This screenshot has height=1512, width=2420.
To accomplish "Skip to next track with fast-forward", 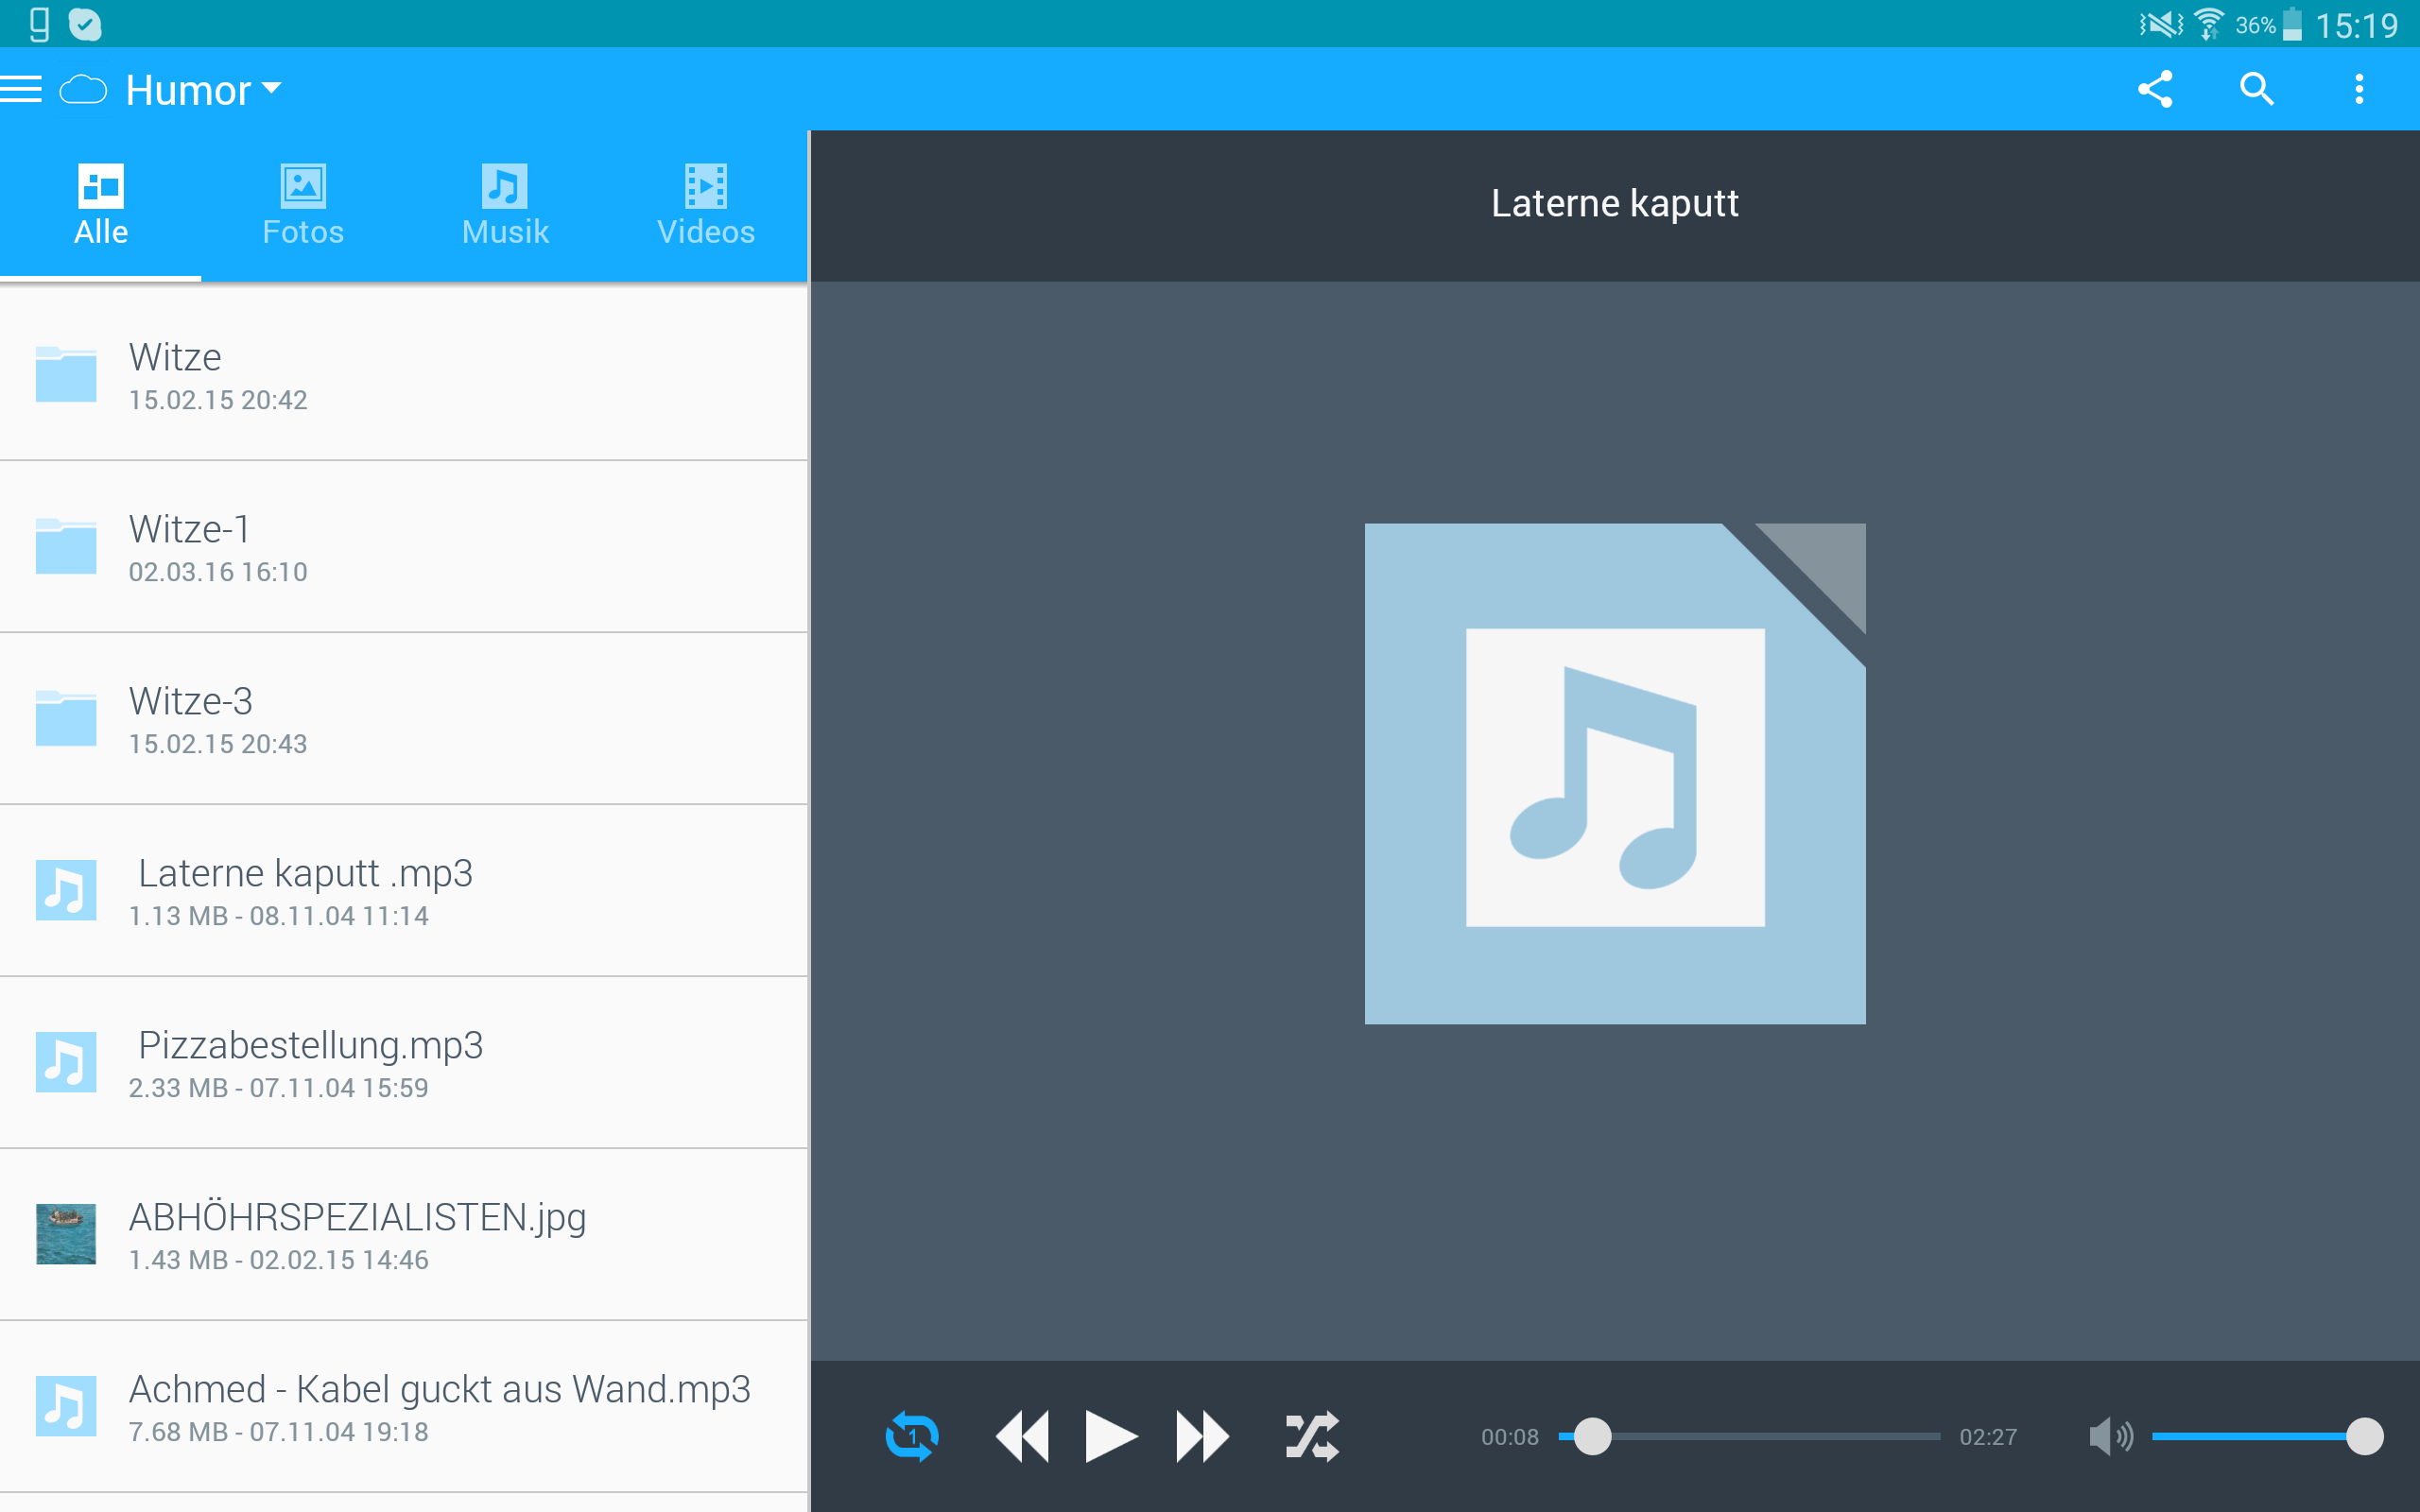I will [1202, 1436].
